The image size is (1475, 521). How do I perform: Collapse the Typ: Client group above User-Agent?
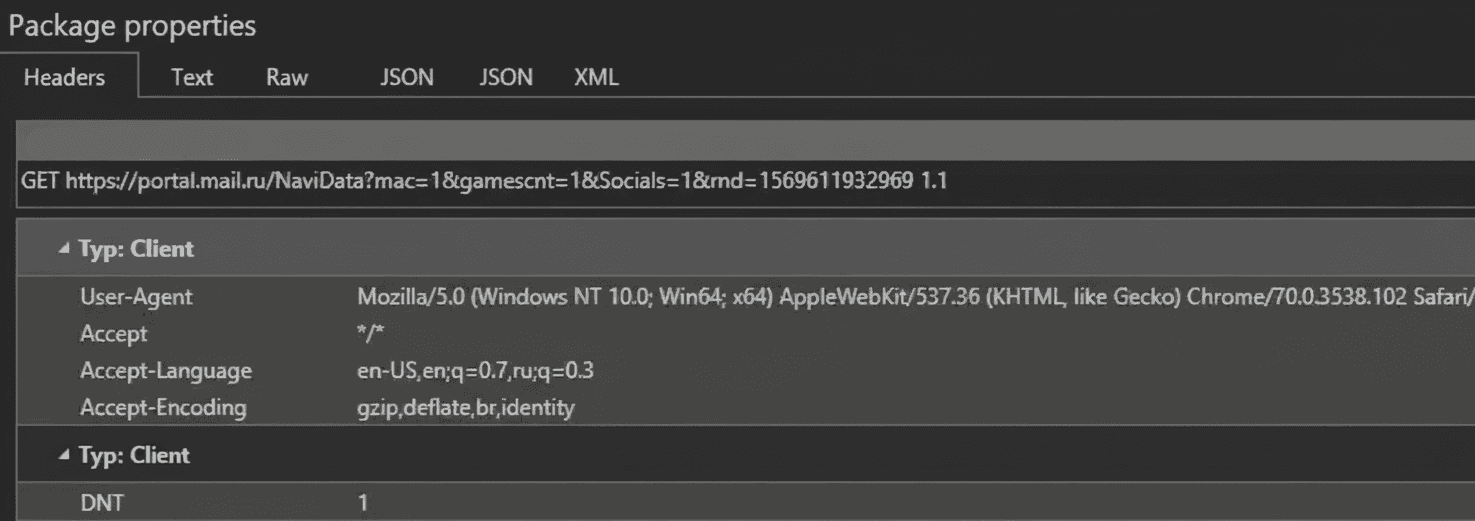coord(65,249)
